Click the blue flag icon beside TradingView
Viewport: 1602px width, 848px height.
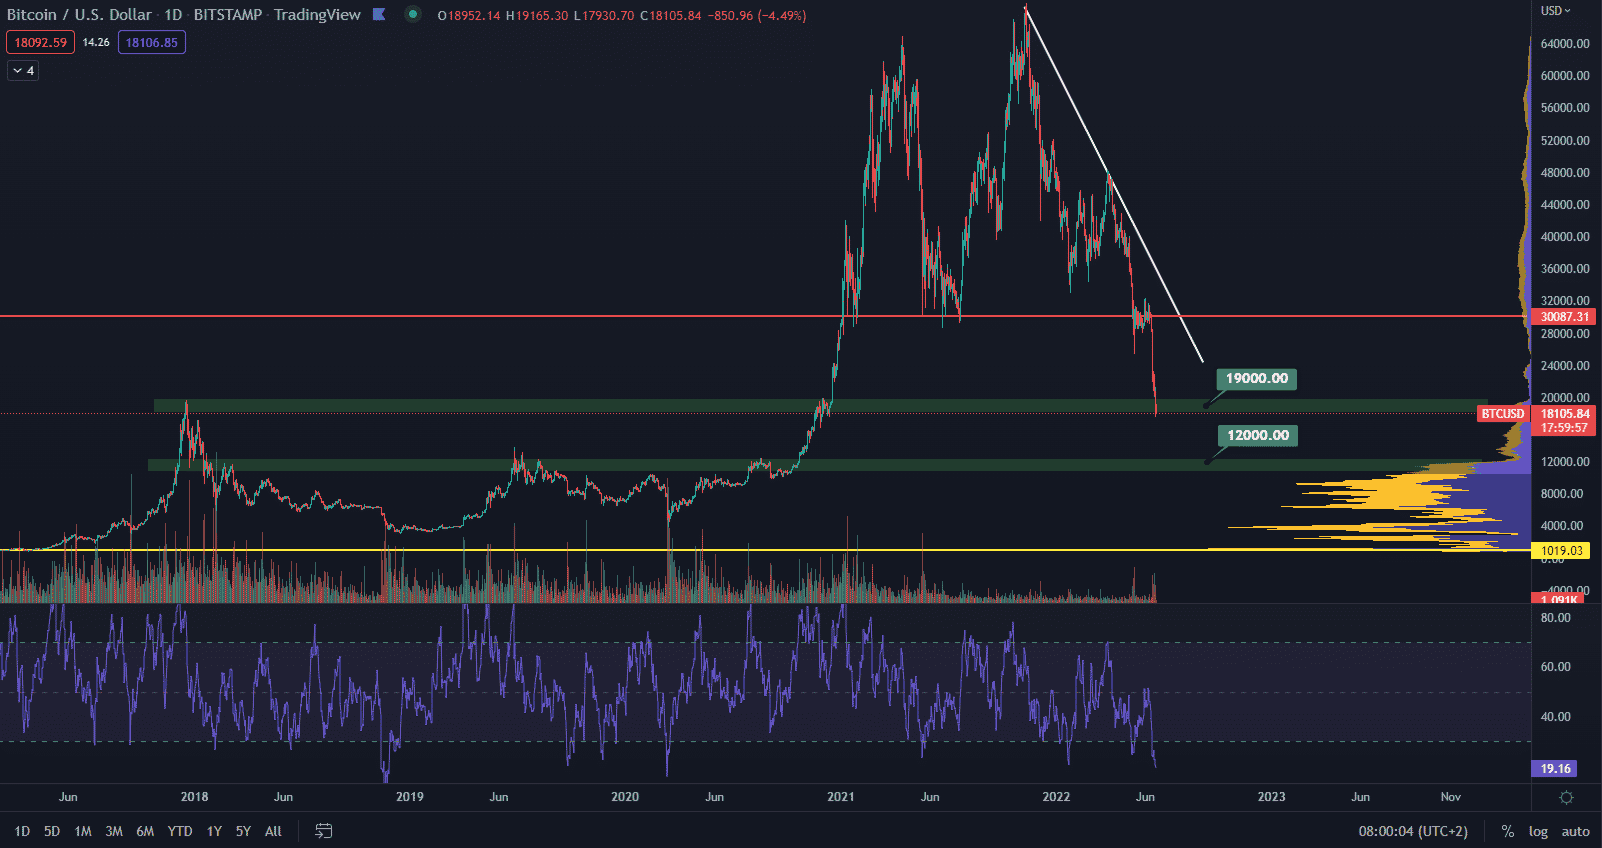coord(379,14)
